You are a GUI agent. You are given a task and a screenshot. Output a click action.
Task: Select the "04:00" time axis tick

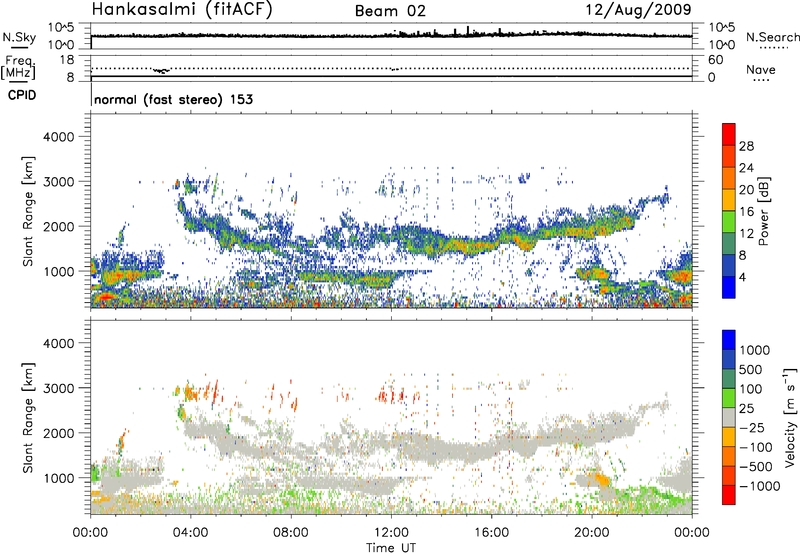[x=191, y=533]
